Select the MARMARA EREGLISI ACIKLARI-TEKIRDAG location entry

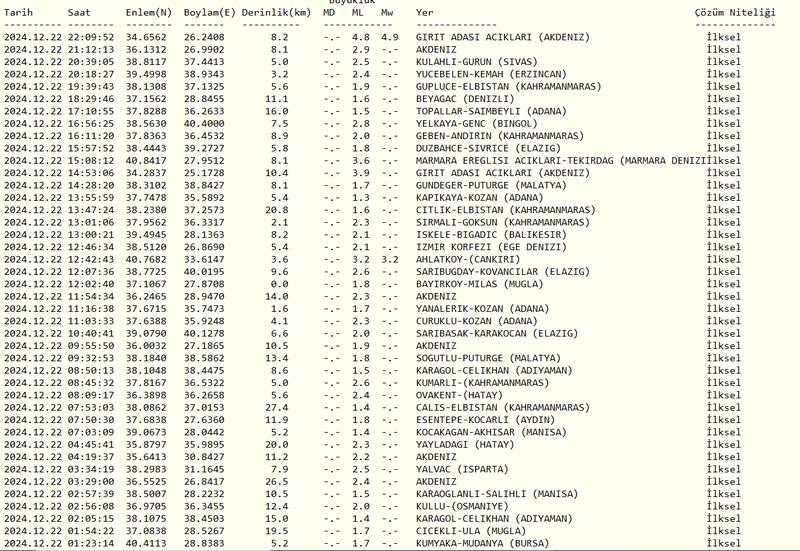tap(560, 160)
